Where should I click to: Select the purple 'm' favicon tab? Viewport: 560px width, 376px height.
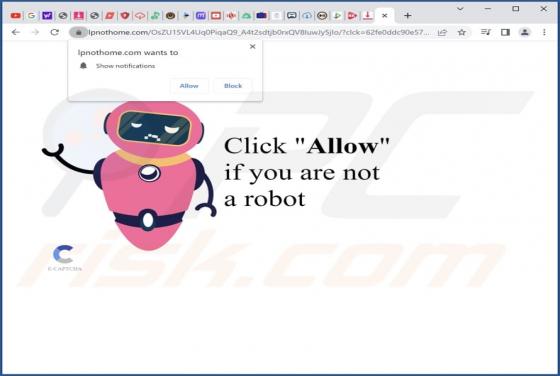(201, 16)
